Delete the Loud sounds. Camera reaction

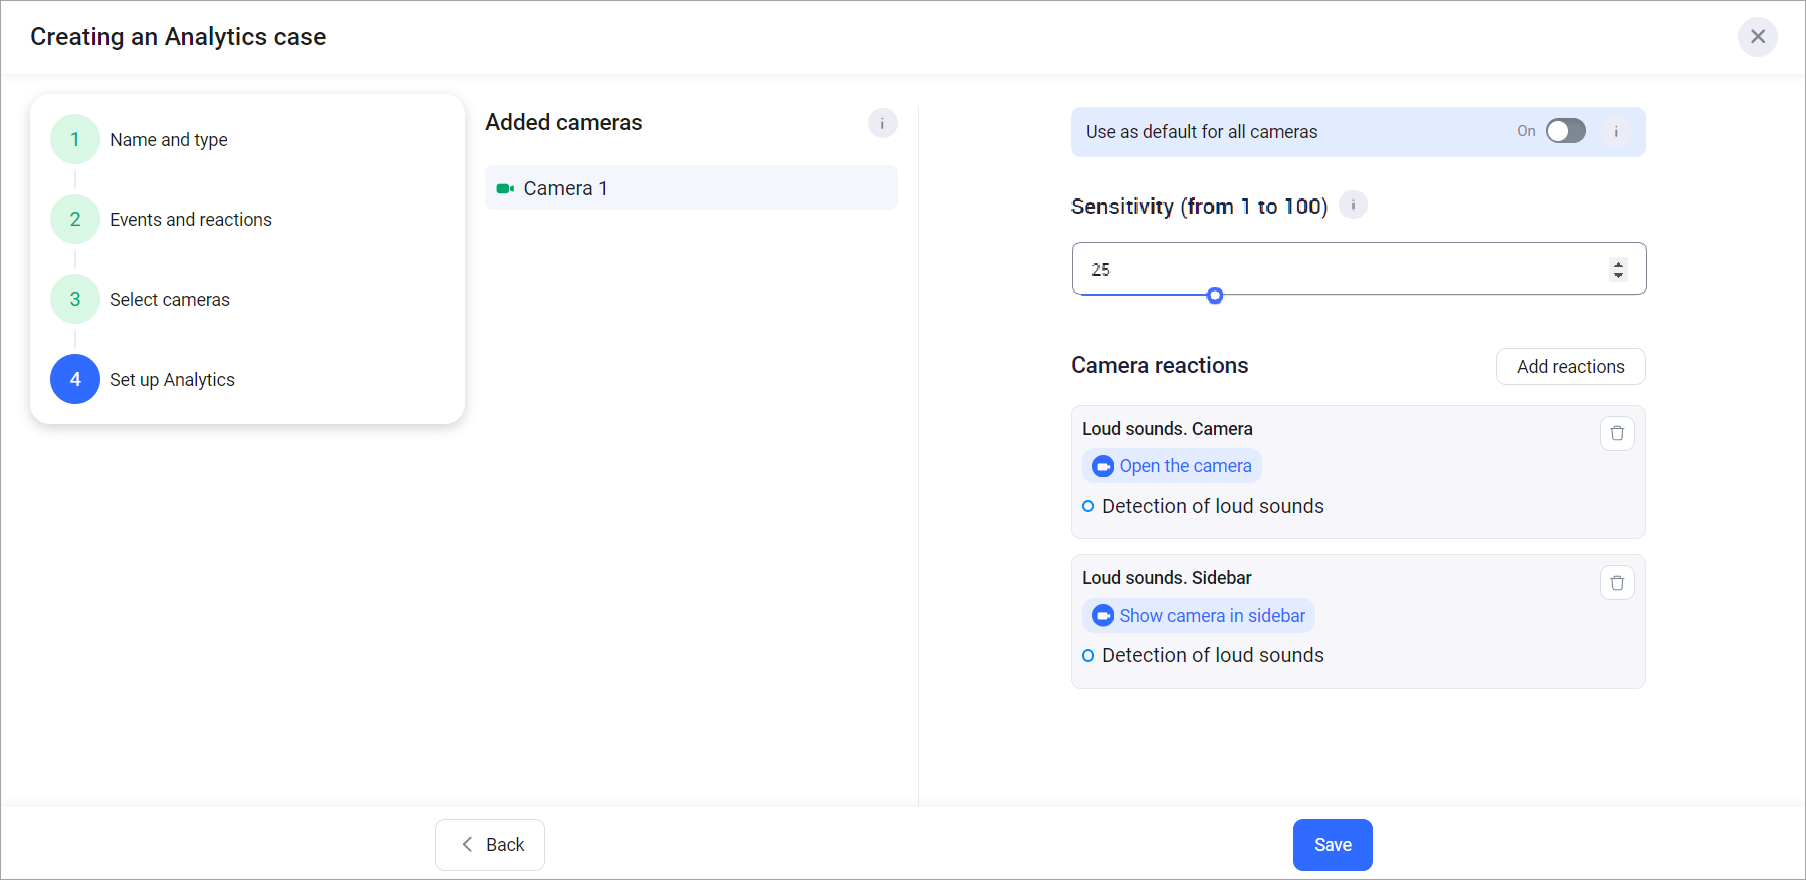point(1617,433)
